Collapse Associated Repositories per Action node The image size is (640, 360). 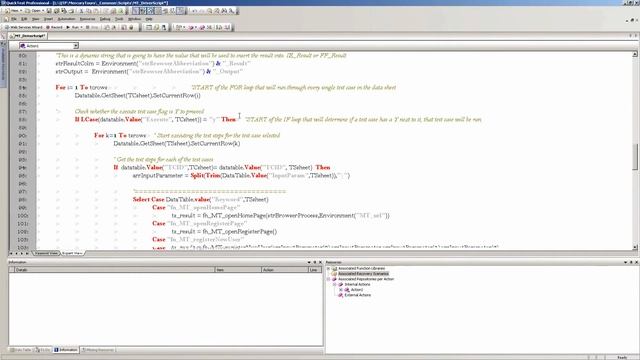coord(329,279)
